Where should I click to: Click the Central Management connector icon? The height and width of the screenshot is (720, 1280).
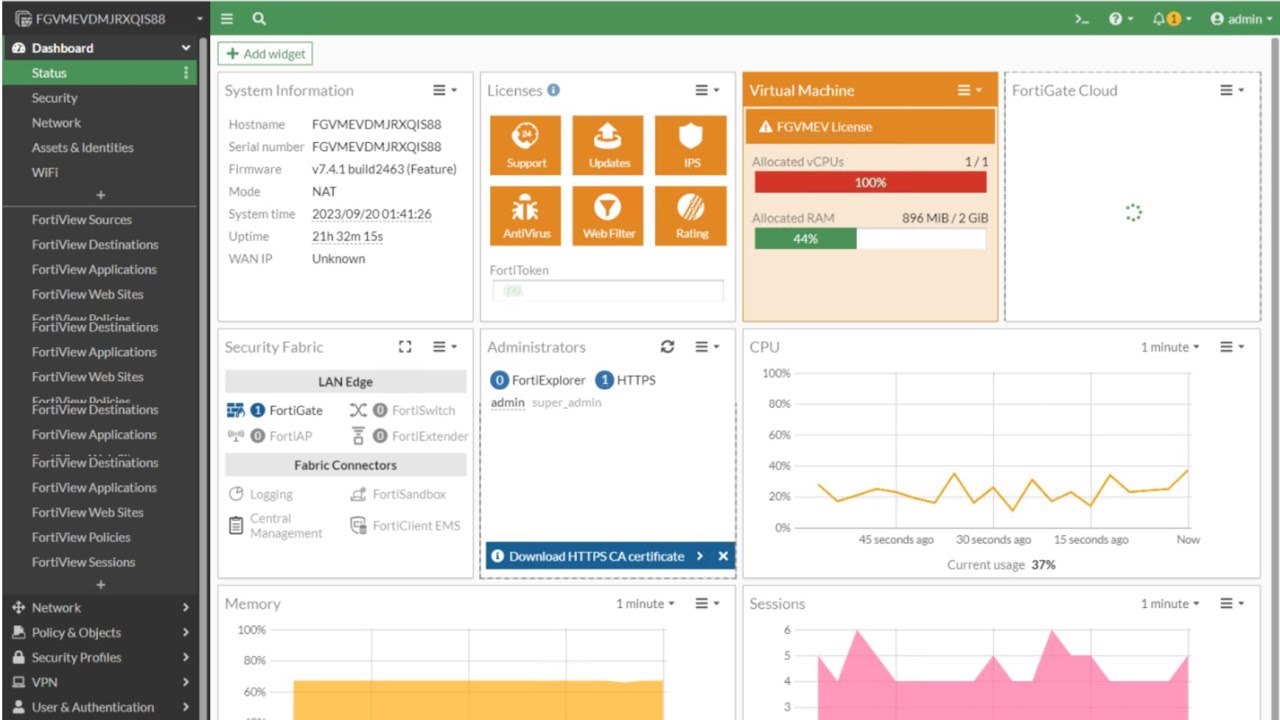point(236,525)
